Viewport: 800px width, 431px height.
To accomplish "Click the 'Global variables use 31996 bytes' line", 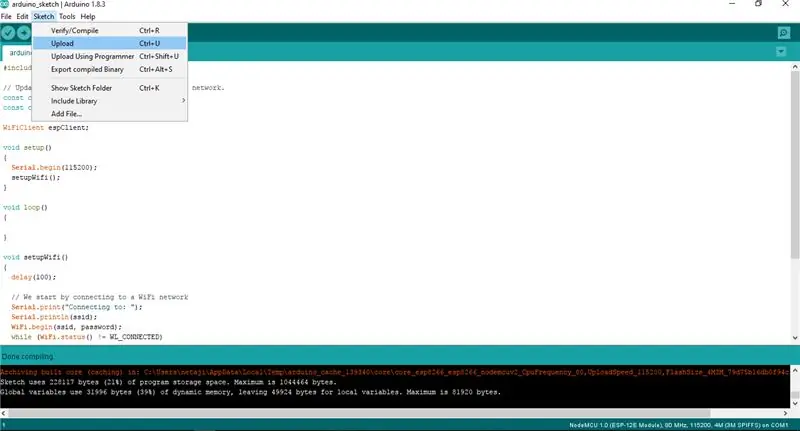I will coord(251,392).
